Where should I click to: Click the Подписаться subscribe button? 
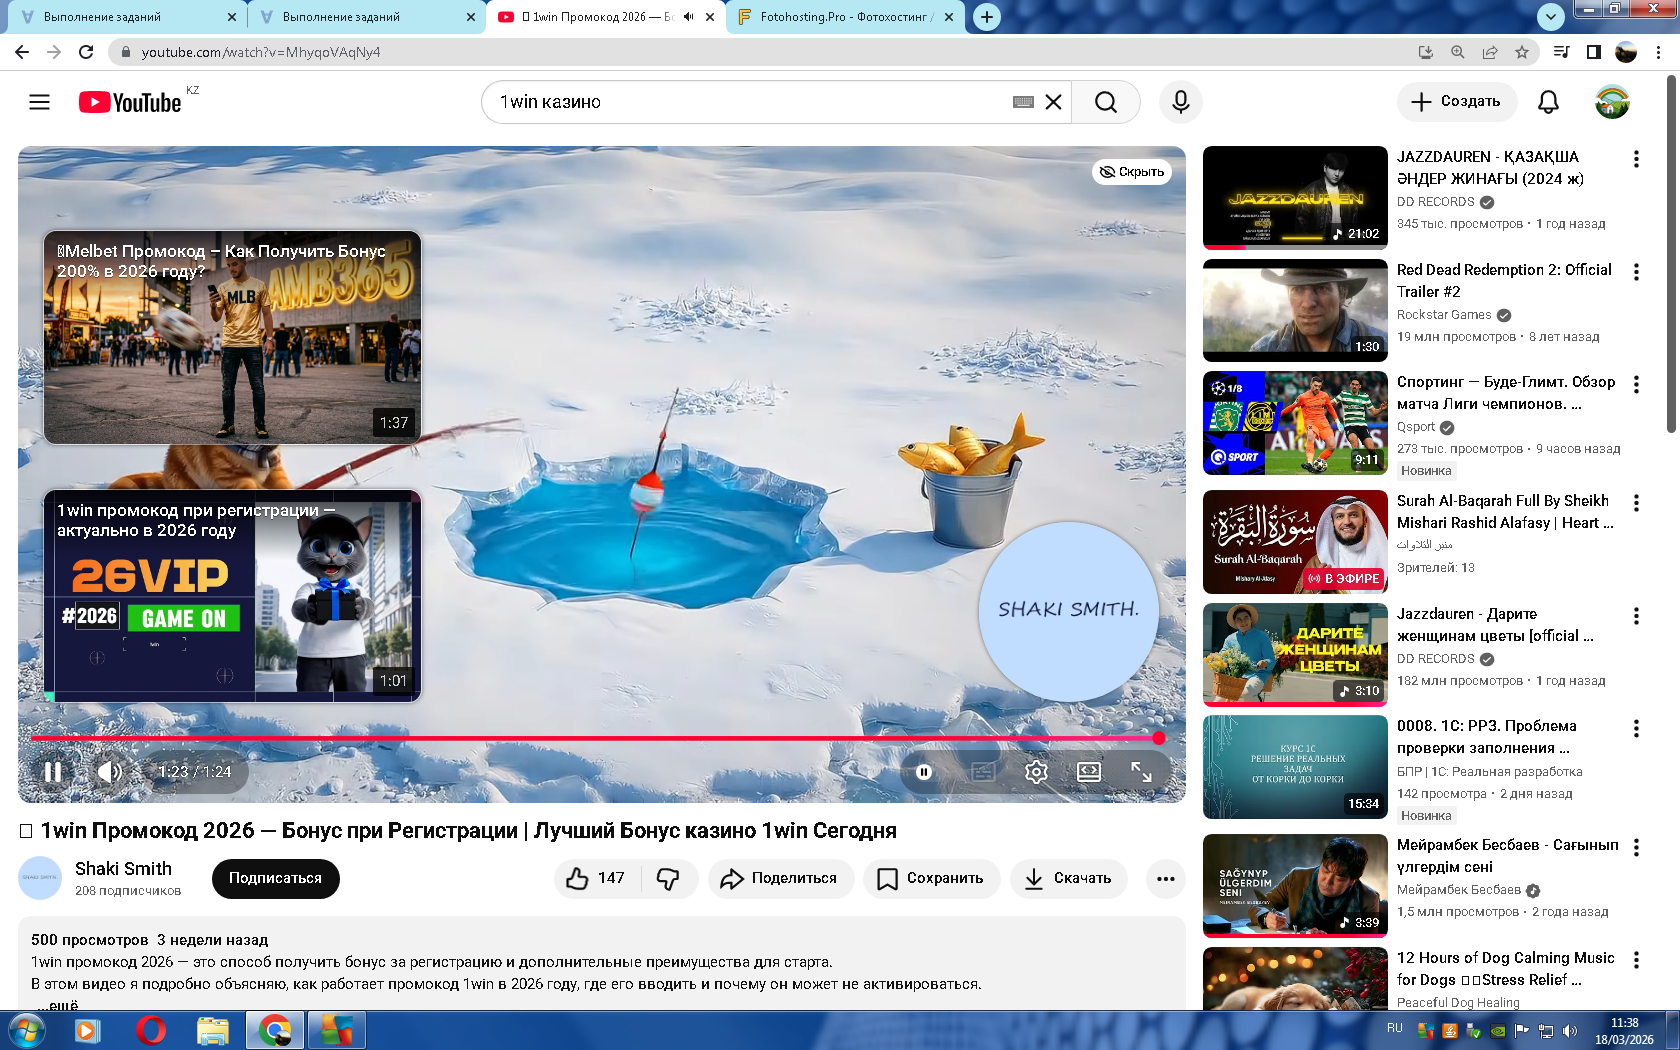275,879
